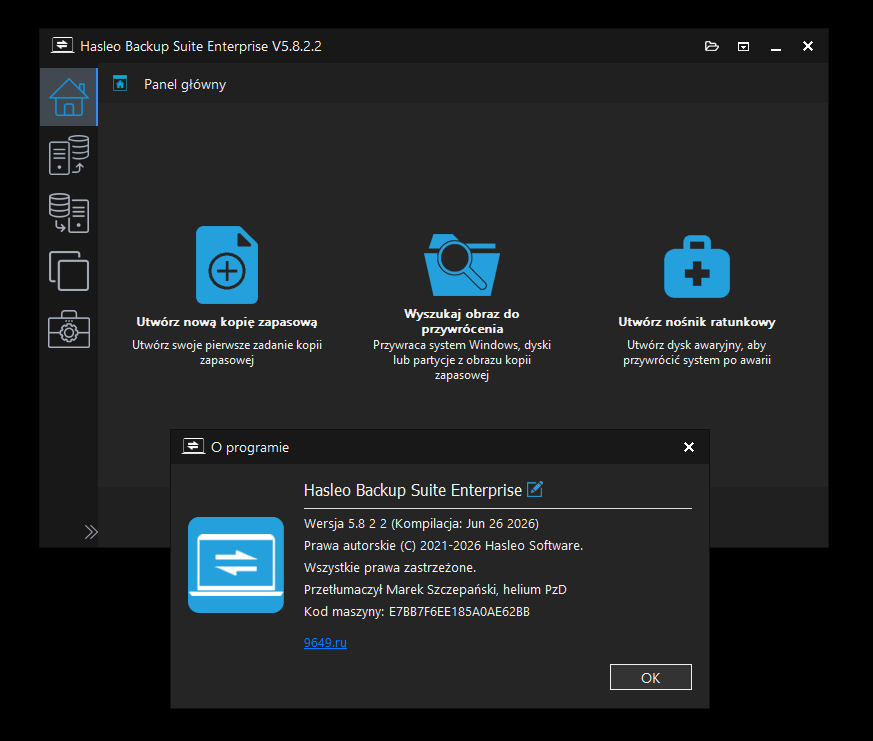The image size is (873, 741).
Task: Click the machine code E7BB7F6EE185A0AE62BB
Action: (x=459, y=612)
